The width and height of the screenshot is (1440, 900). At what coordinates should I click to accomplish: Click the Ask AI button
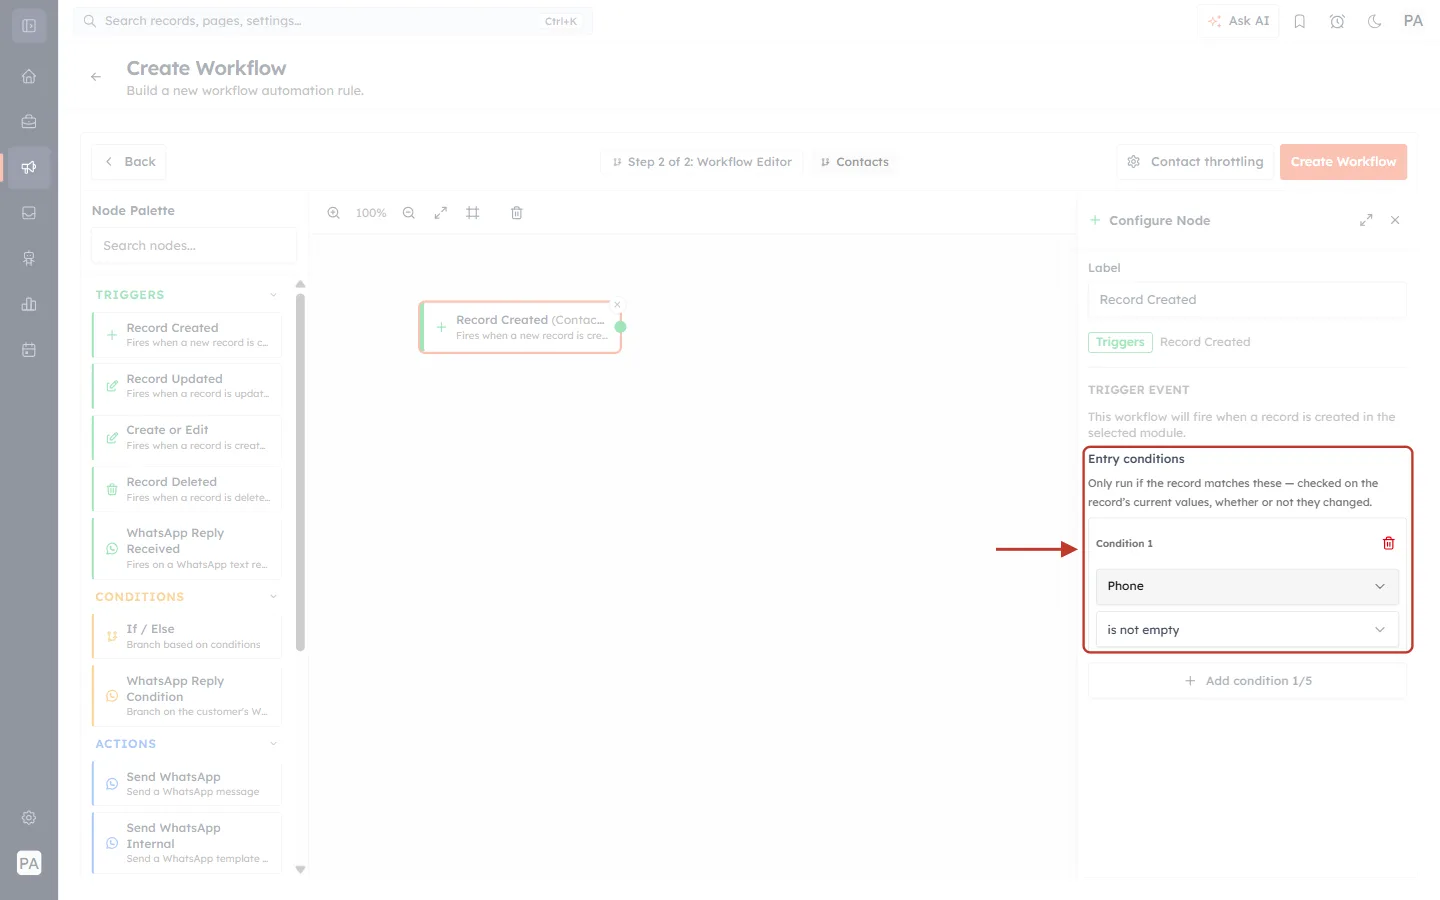pos(1238,21)
